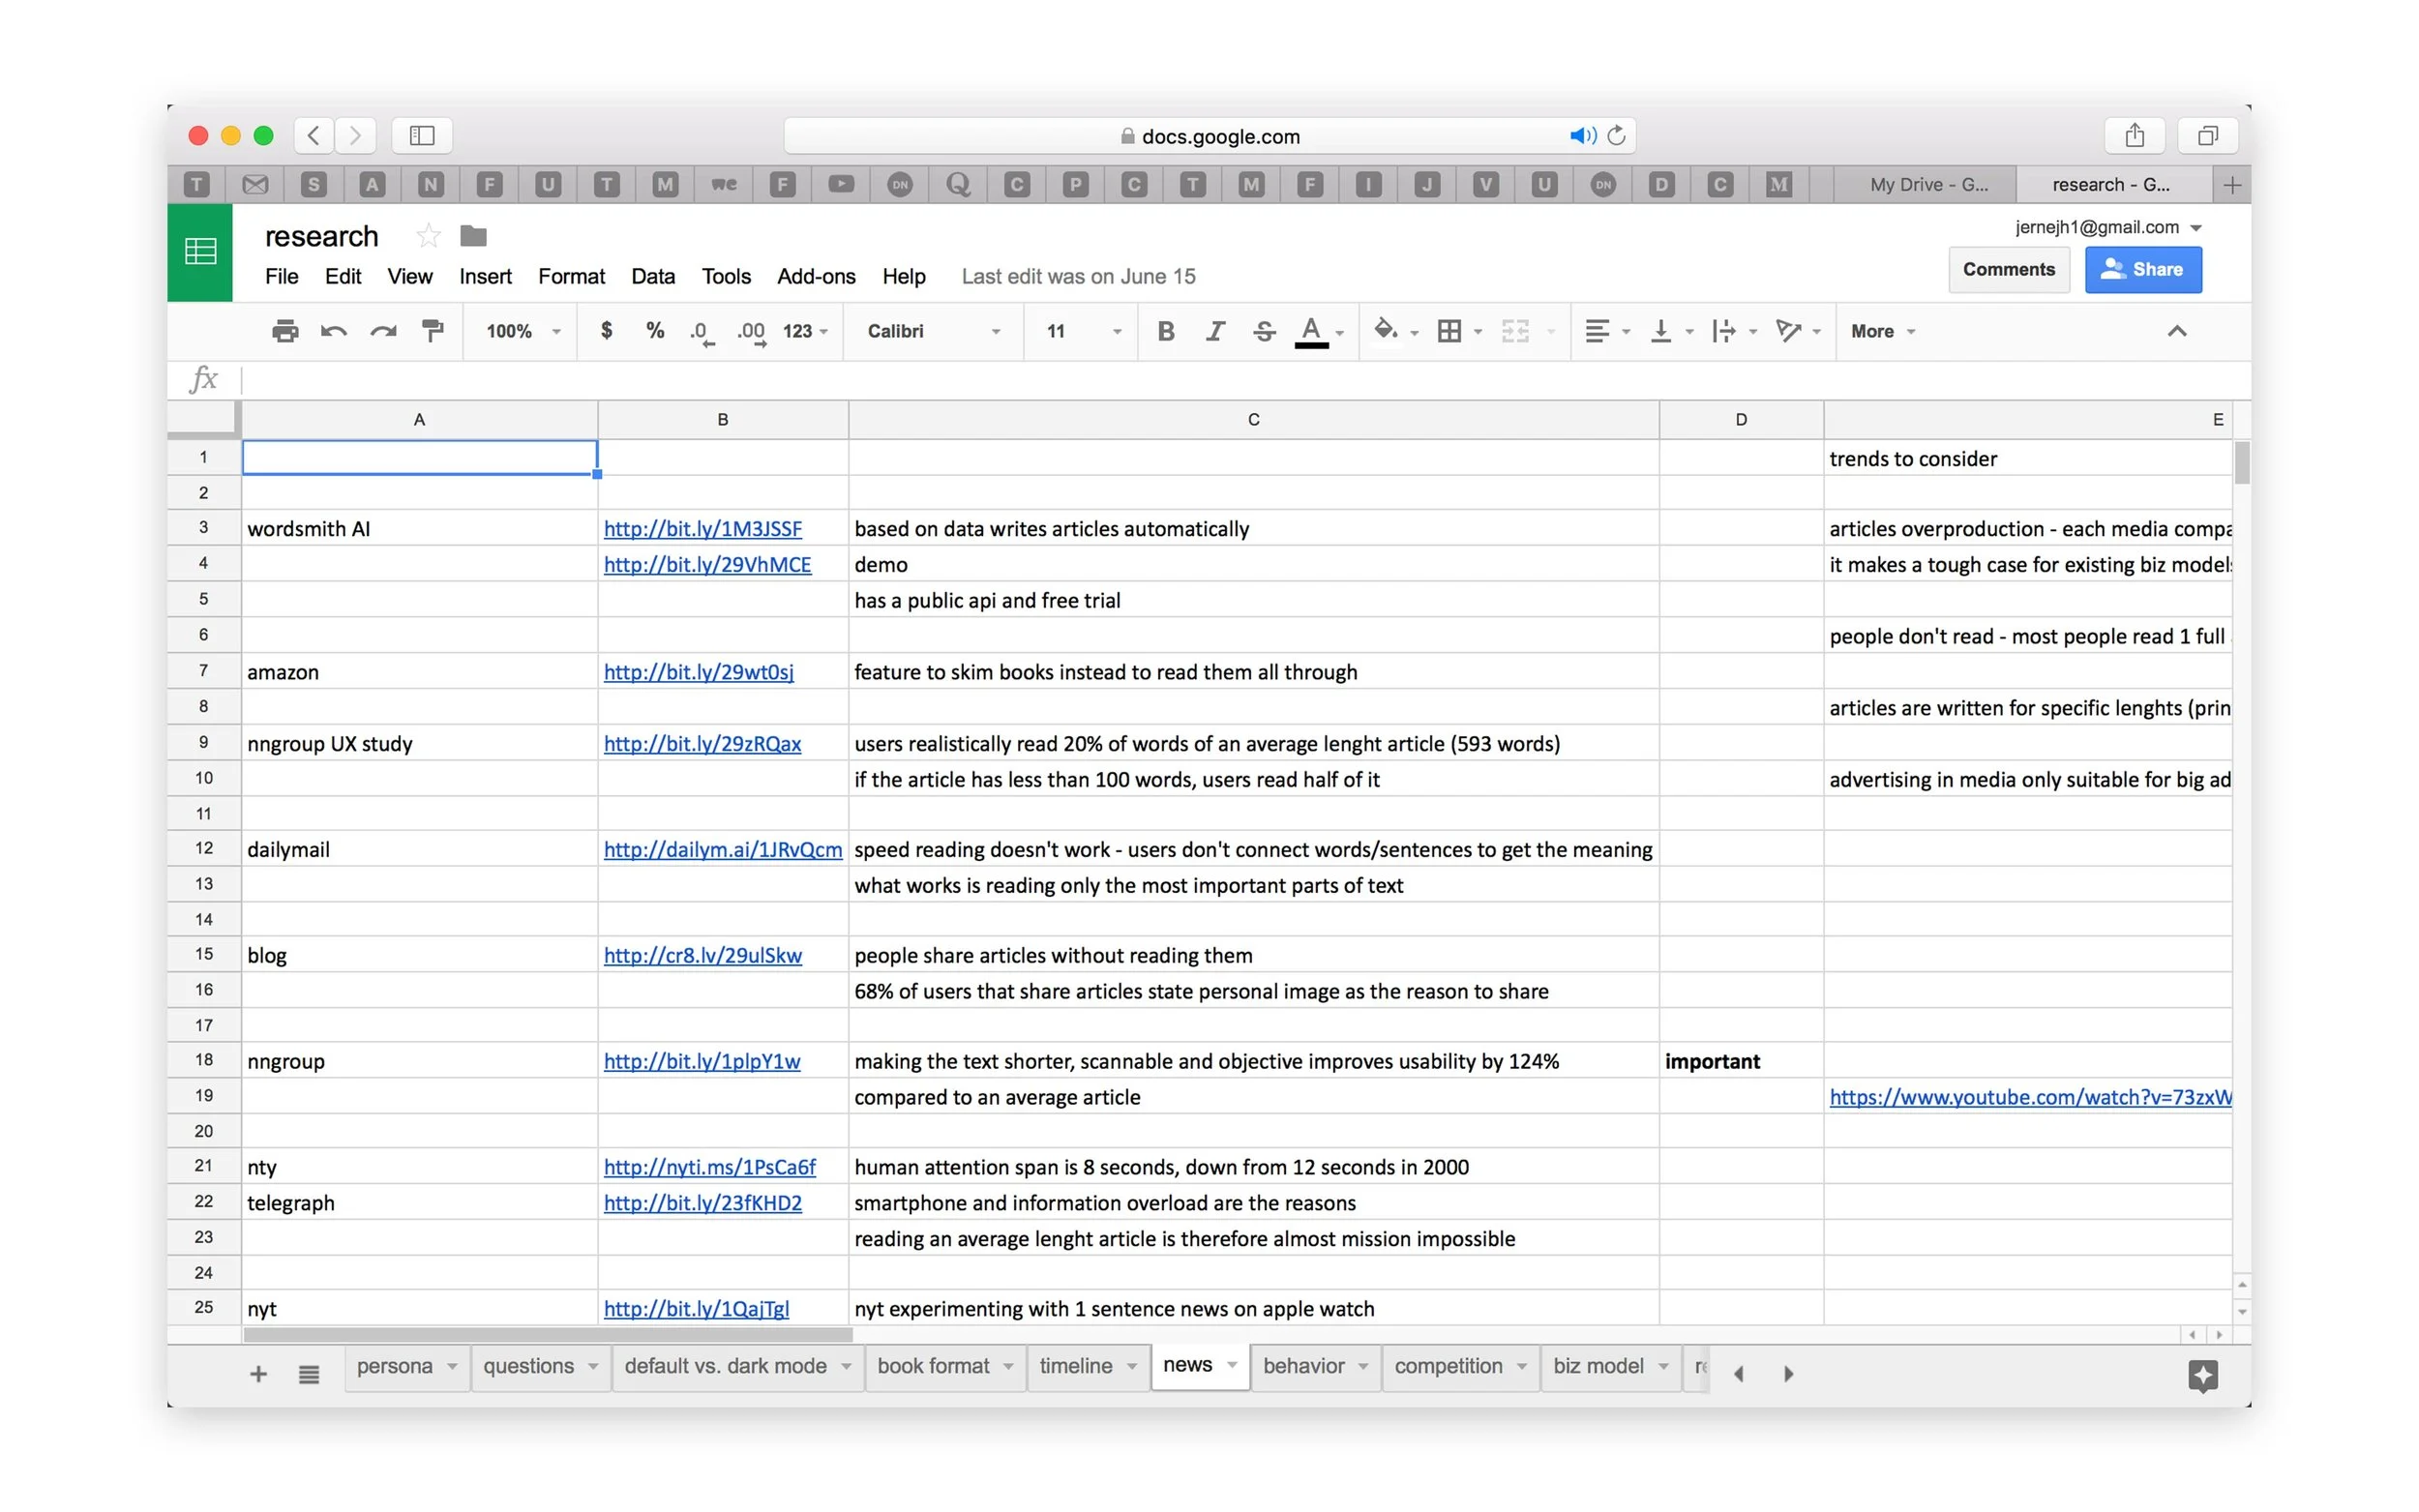The height and width of the screenshot is (1512, 2419).
Task: Toggle Safari sidebar button
Action: [422, 135]
